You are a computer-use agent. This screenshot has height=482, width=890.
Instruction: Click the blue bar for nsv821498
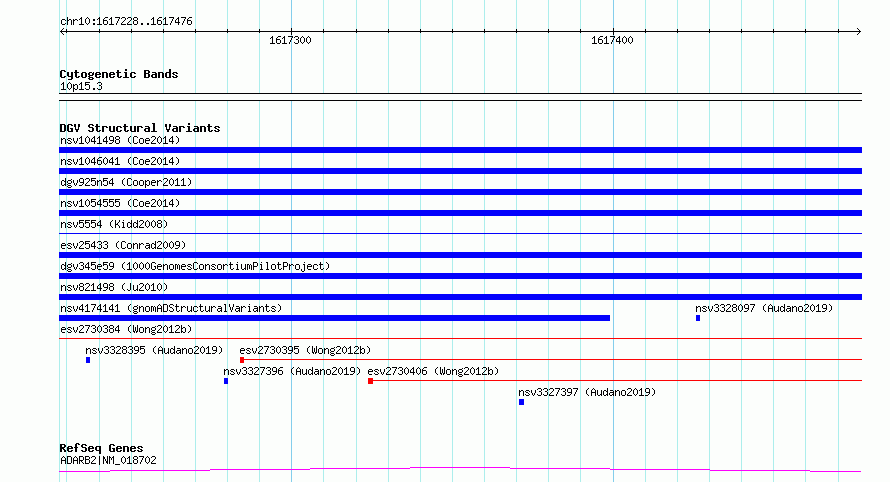pyautogui.click(x=460, y=297)
